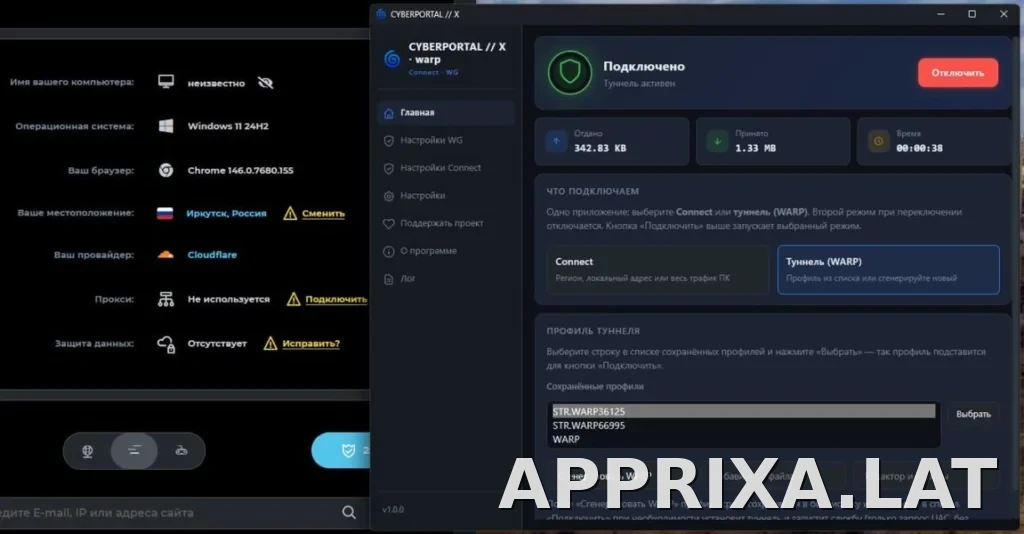Select the globe tab in bottom switcher
The width and height of the screenshot is (1024, 534).
(87, 451)
